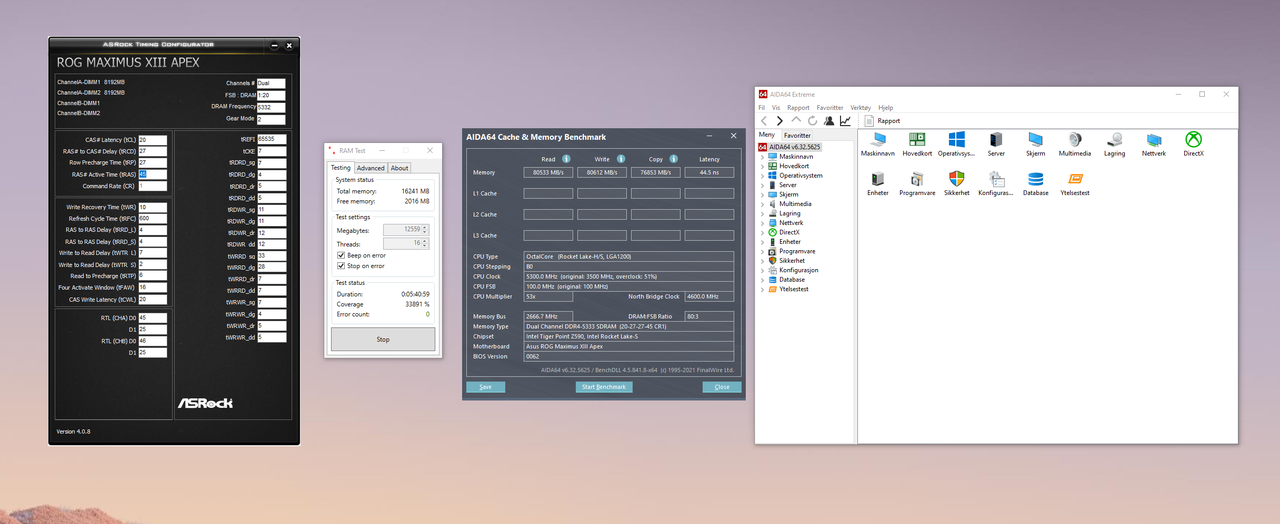1280x524 pixels.
Task: Stop the running RAM Test
Action: (x=383, y=339)
